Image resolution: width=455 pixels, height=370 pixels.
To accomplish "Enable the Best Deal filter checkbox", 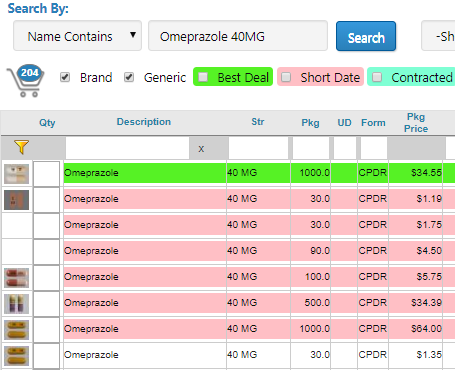I will coord(203,77).
